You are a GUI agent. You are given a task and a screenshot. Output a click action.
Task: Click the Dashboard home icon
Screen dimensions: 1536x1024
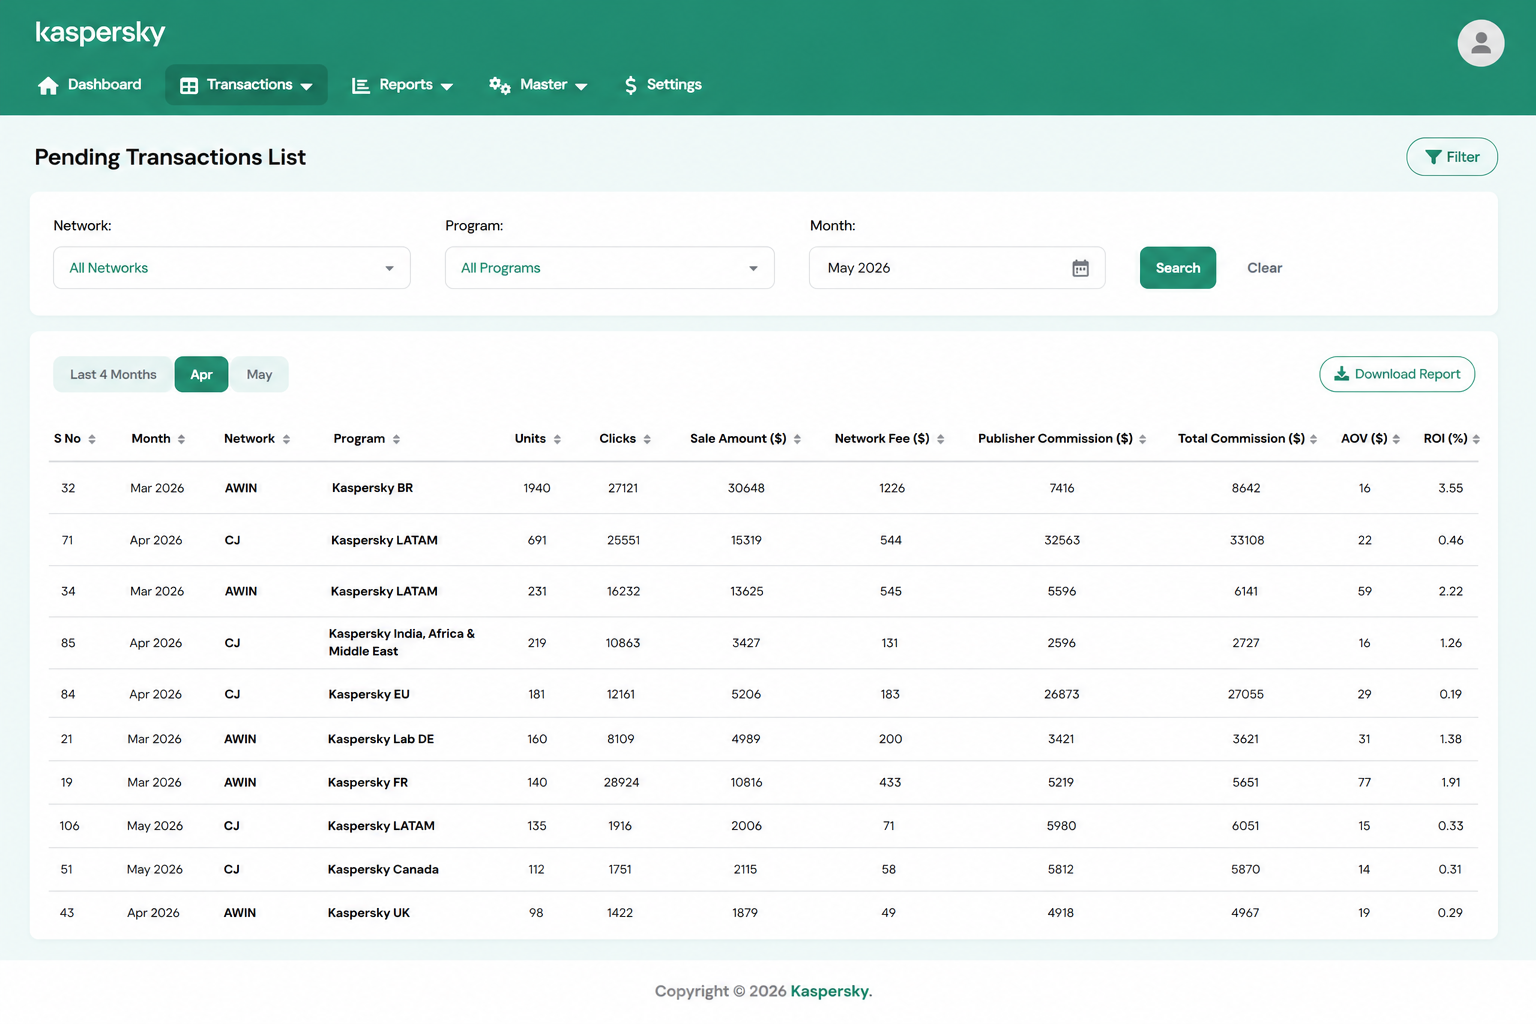[x=48, y=85]
